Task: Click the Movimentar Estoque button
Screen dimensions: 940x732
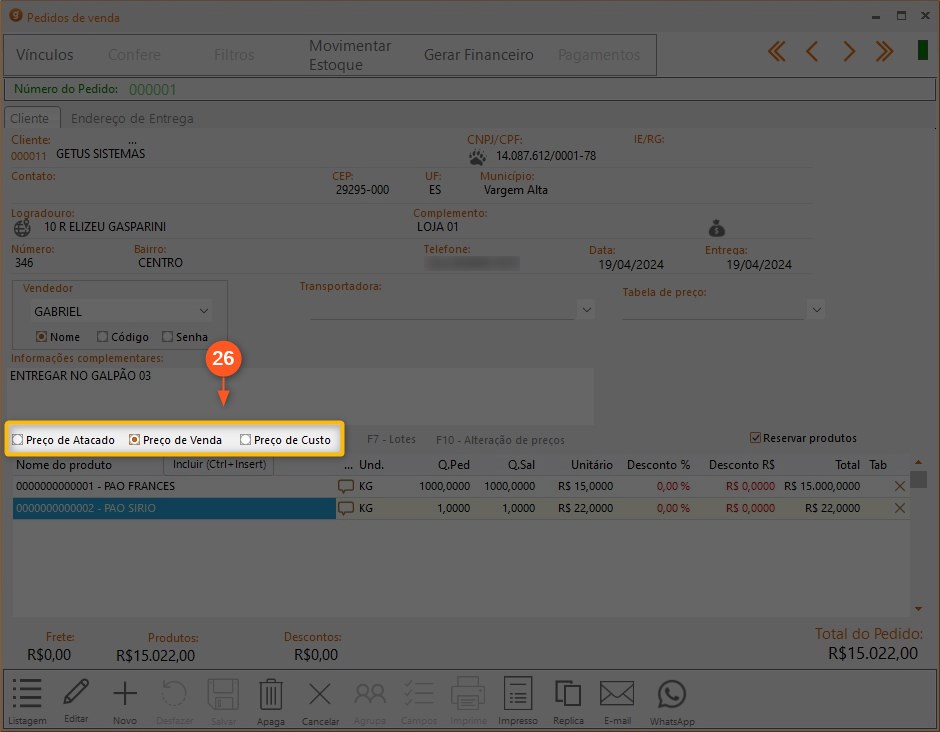Action: coord(350,55)
